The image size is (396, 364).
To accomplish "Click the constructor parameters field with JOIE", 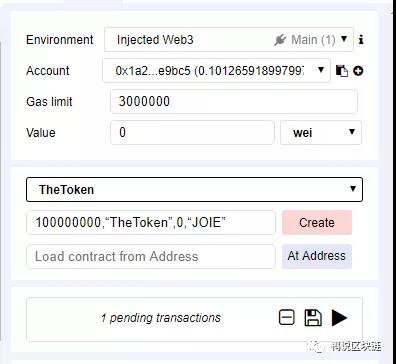I will [x=151, y=222].
